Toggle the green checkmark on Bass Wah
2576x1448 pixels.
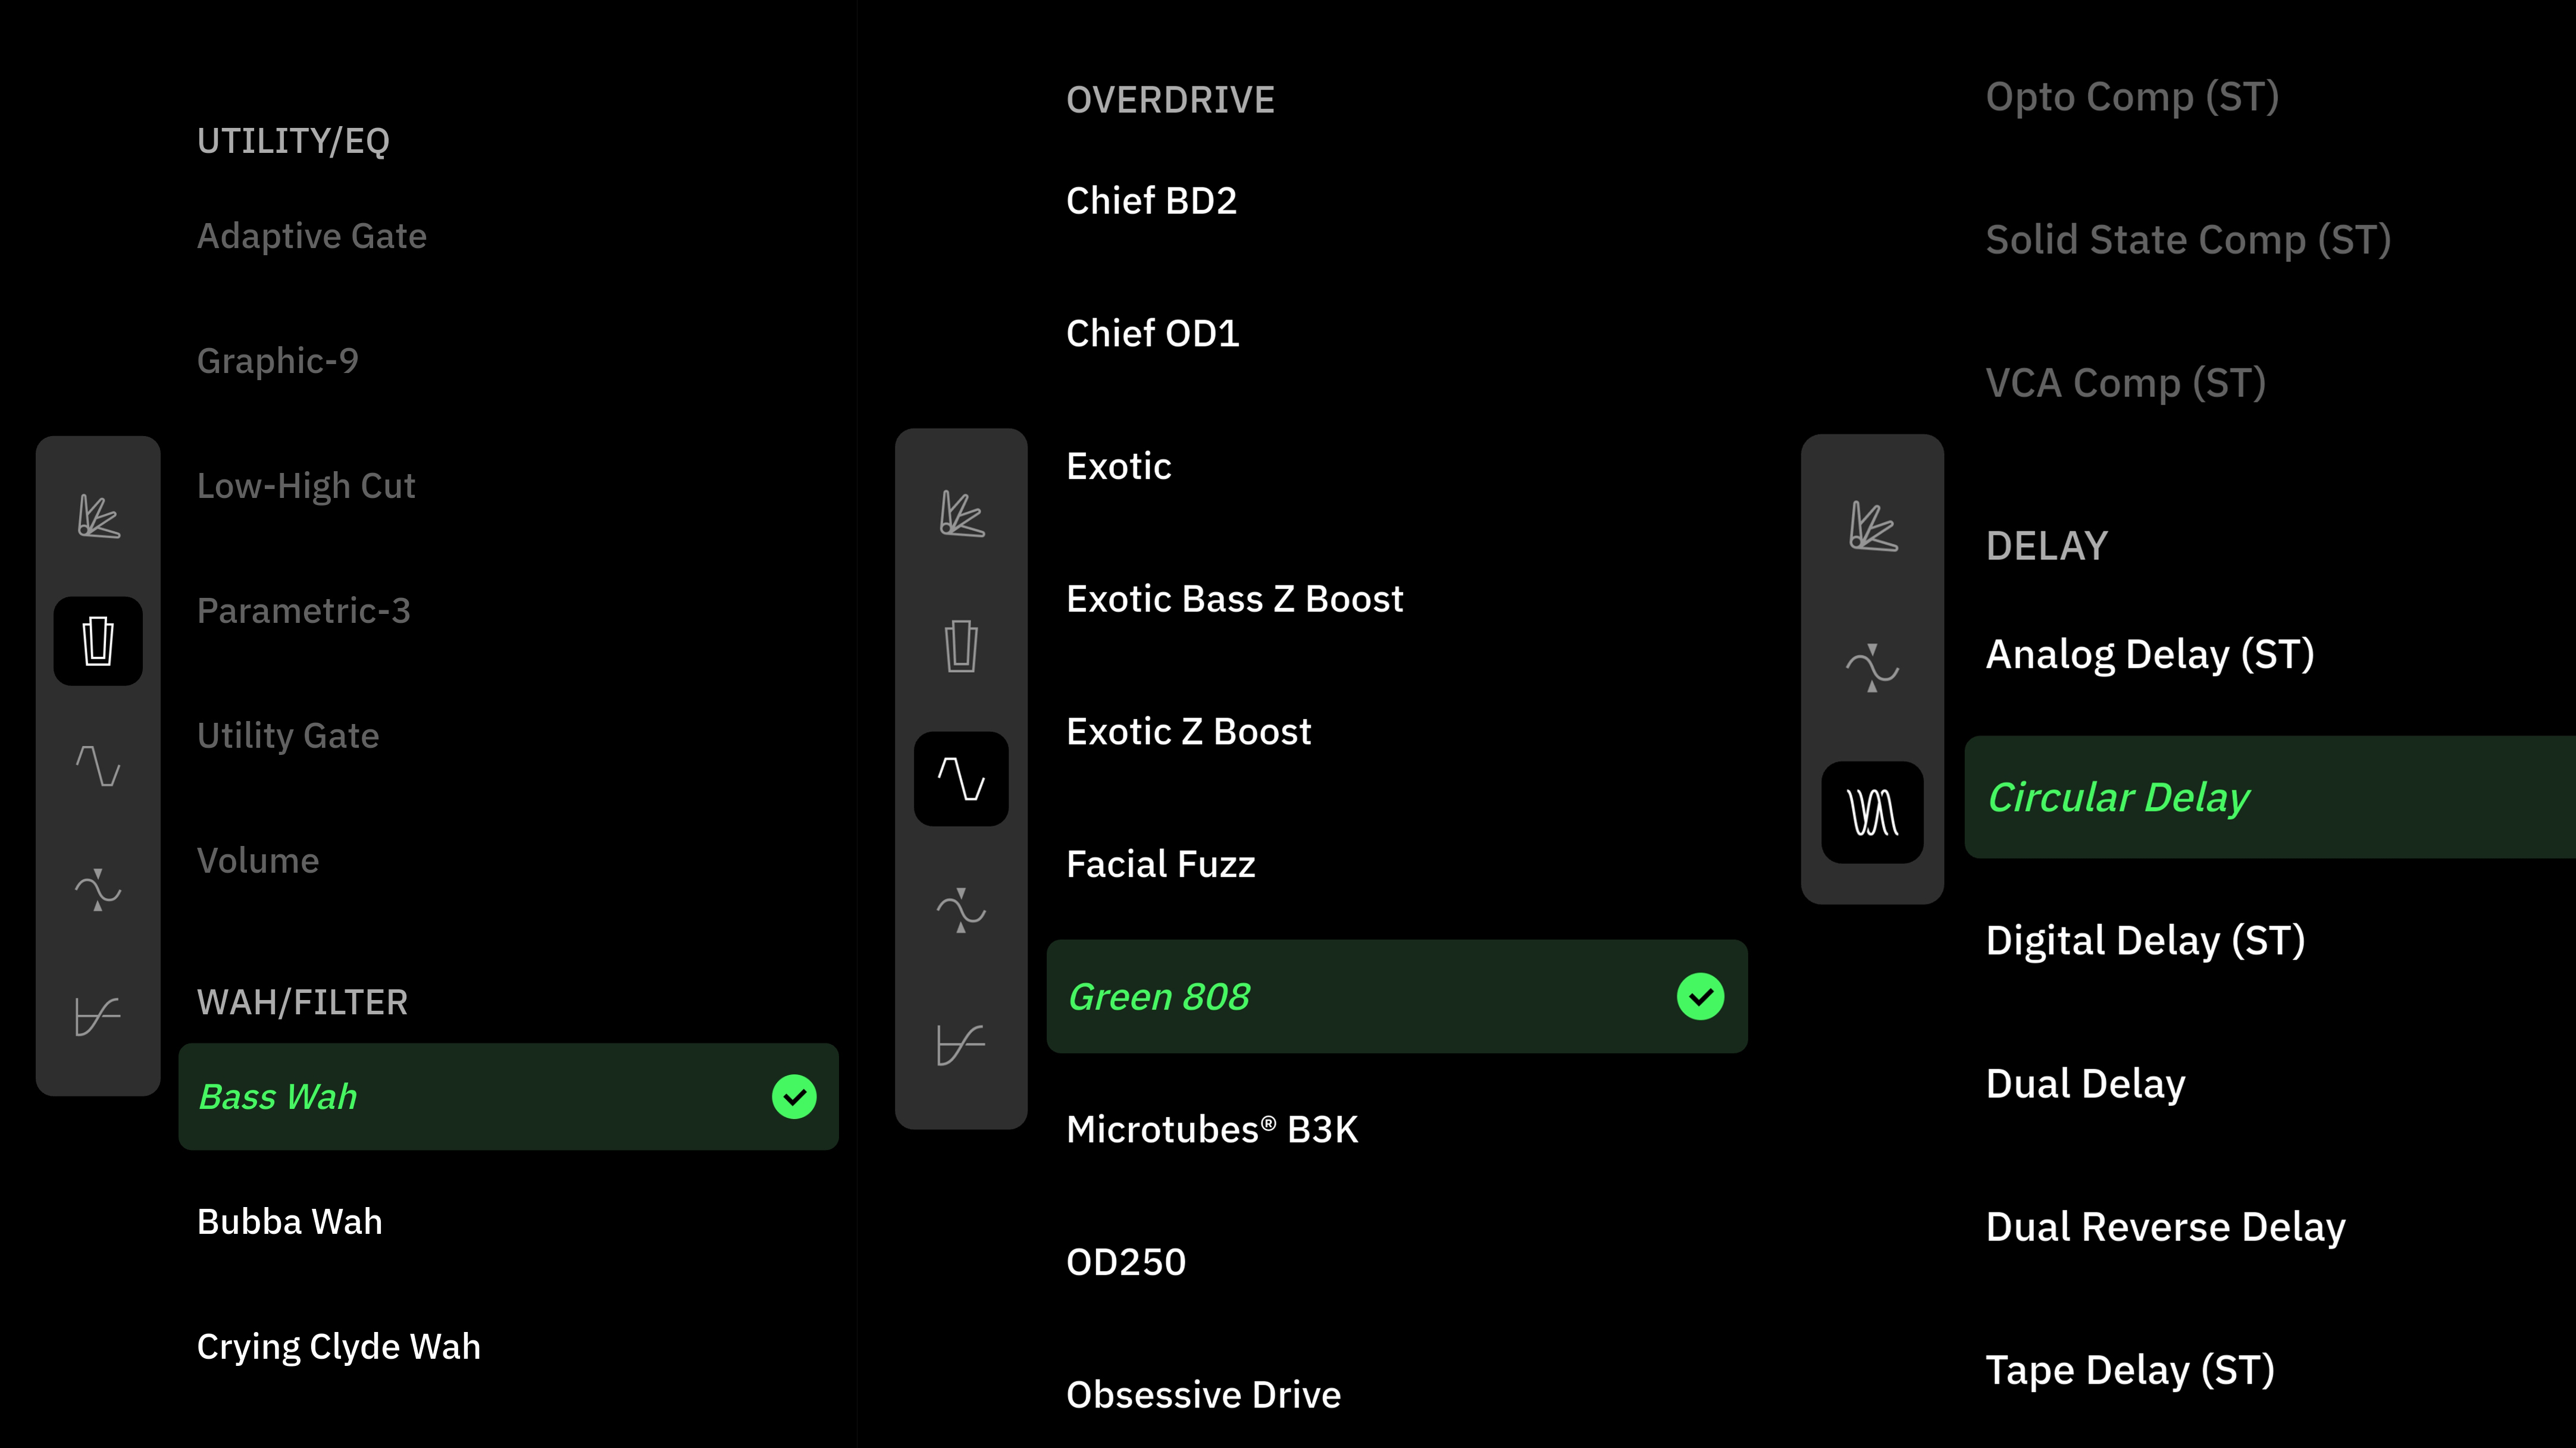click(x=794, y=1097)
